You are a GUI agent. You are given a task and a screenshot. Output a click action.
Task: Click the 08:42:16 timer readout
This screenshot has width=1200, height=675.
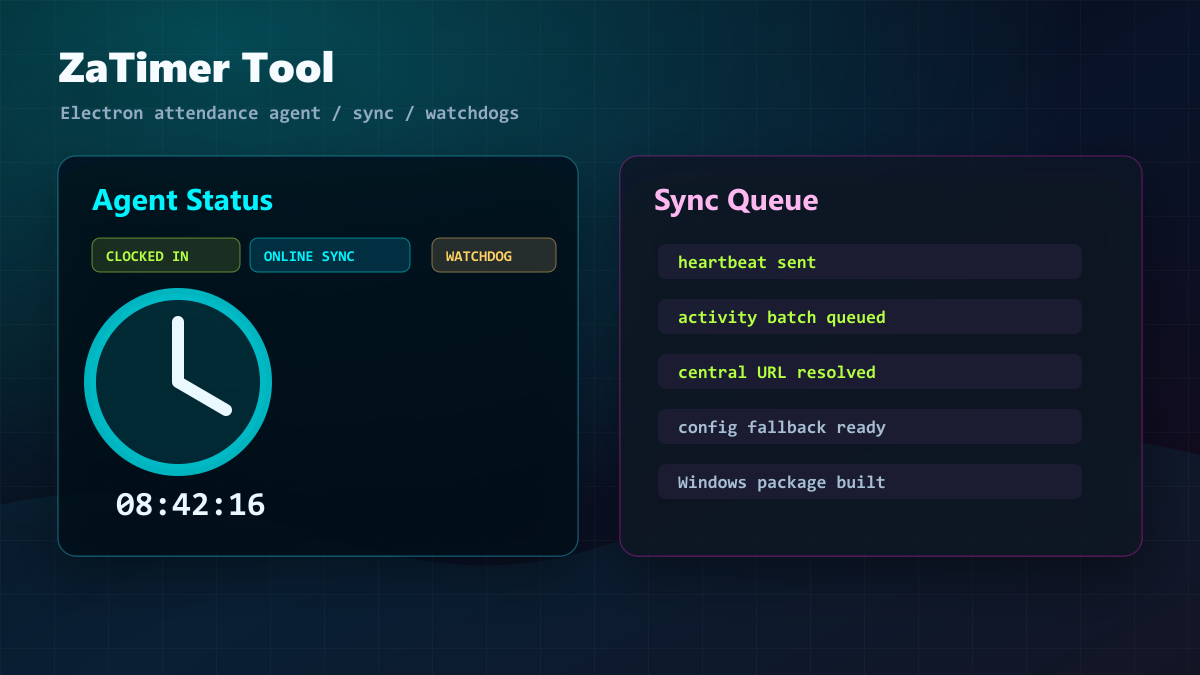point(191,504)
